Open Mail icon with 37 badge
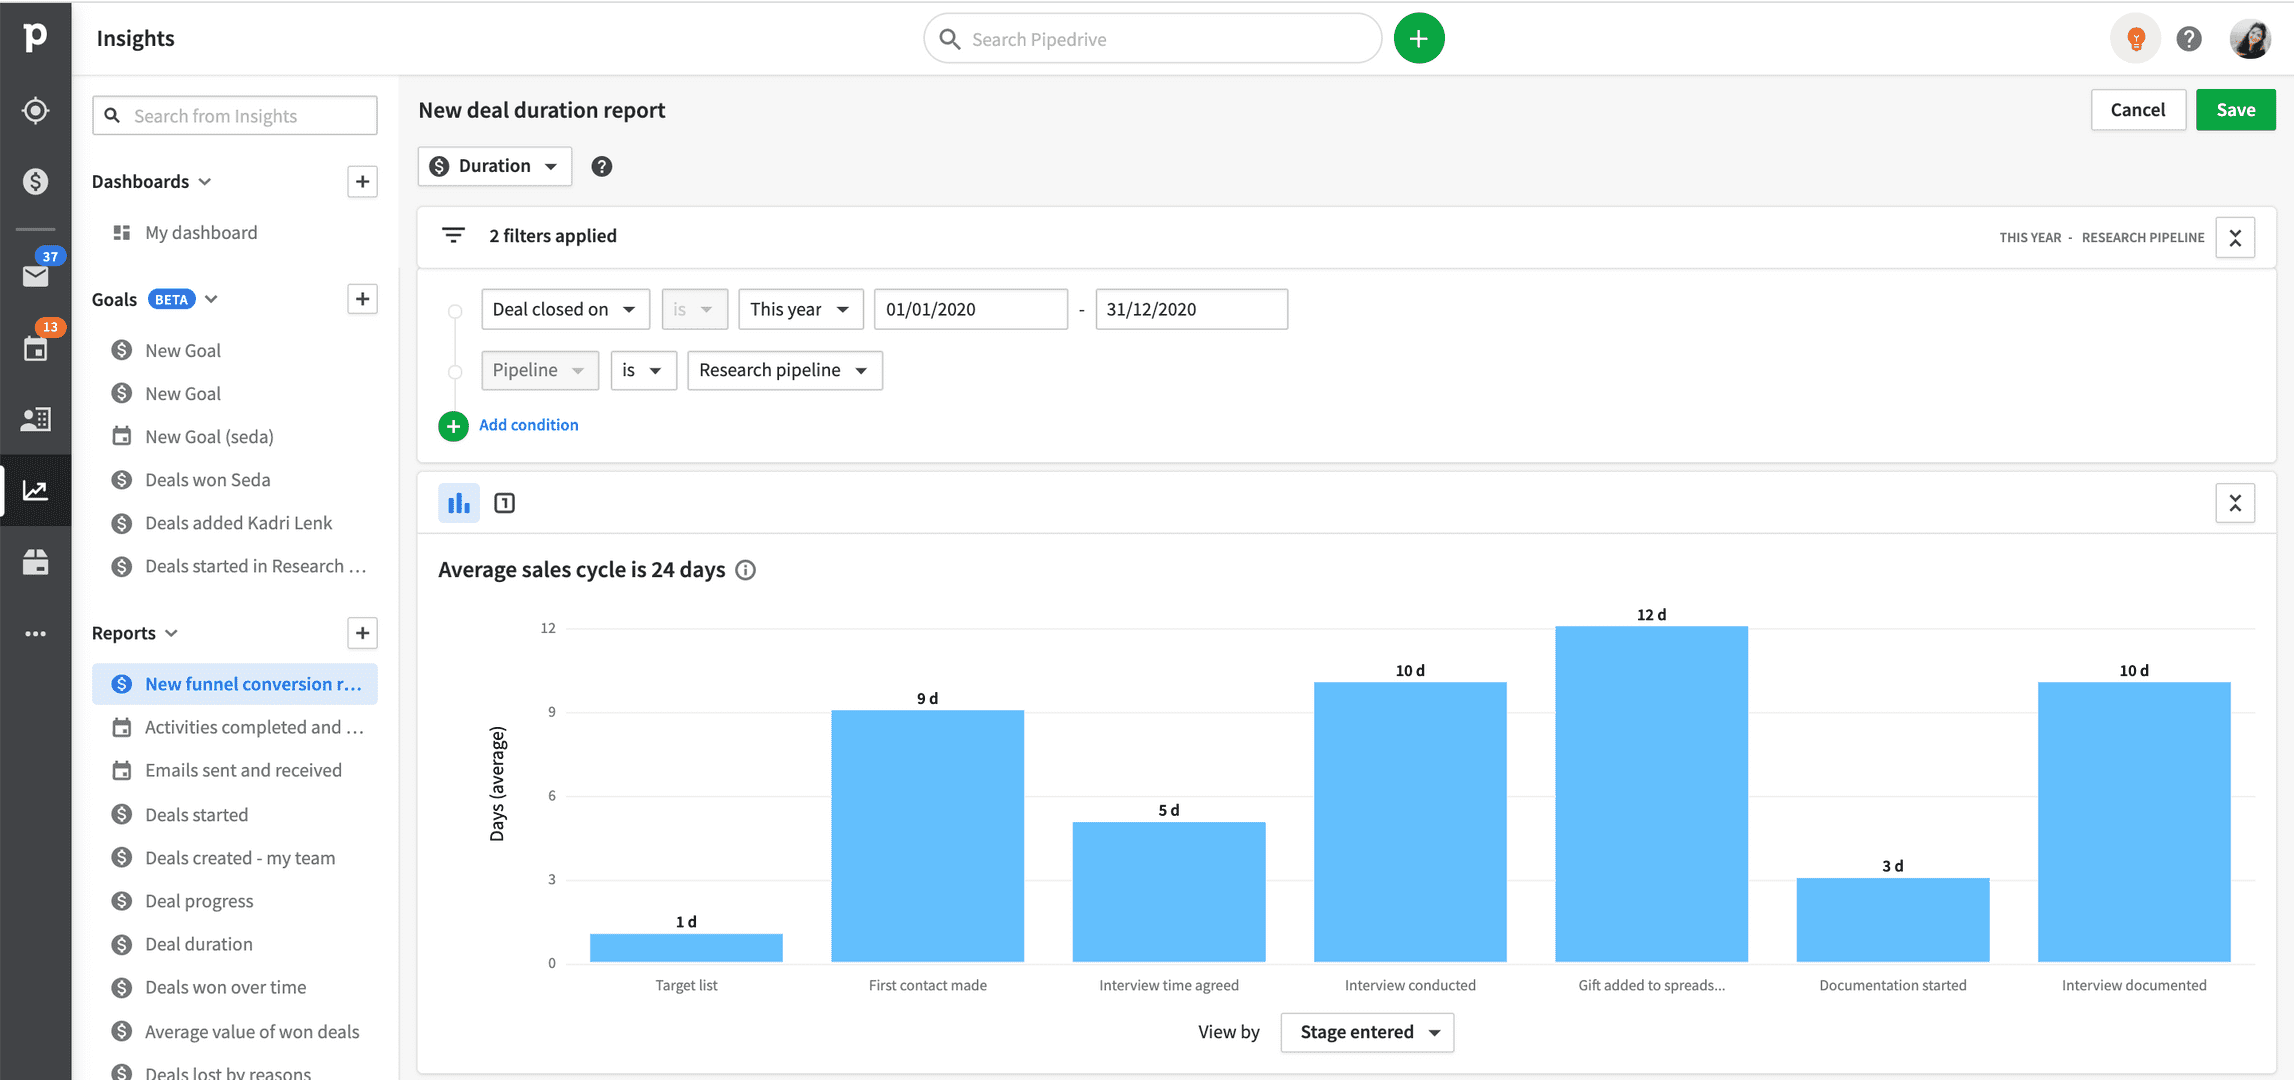The width and height of the screenshot is (2294, 1080). [x=36, y=275]
